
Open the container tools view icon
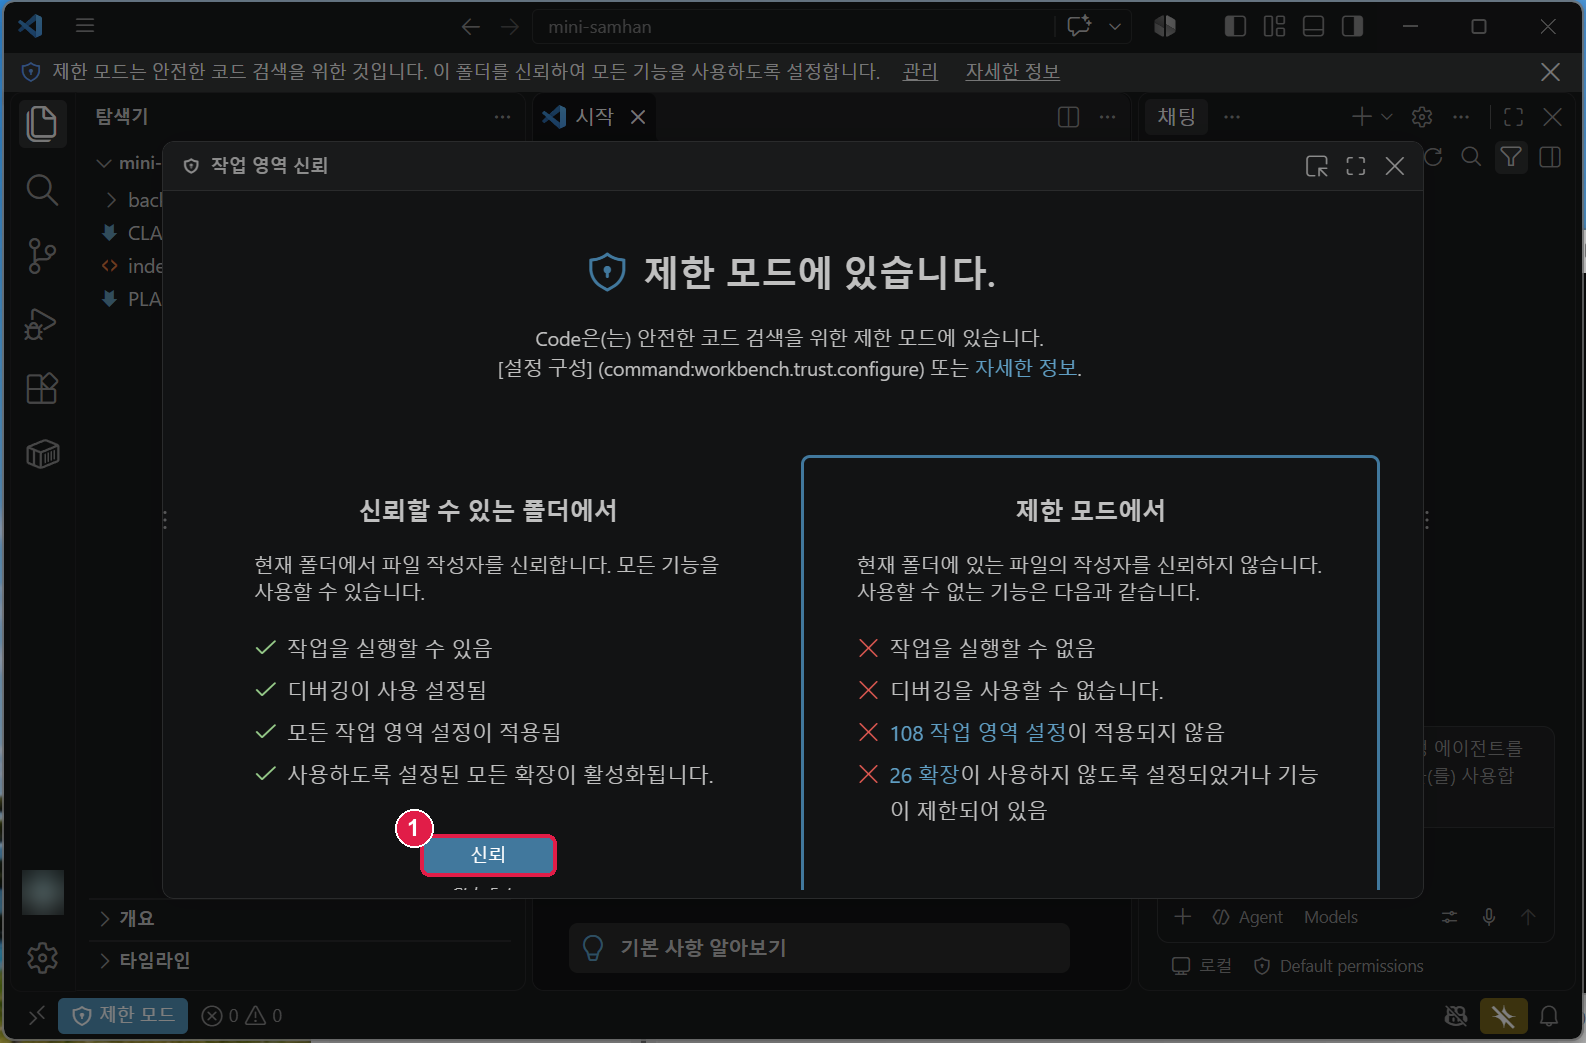(42, 454)
